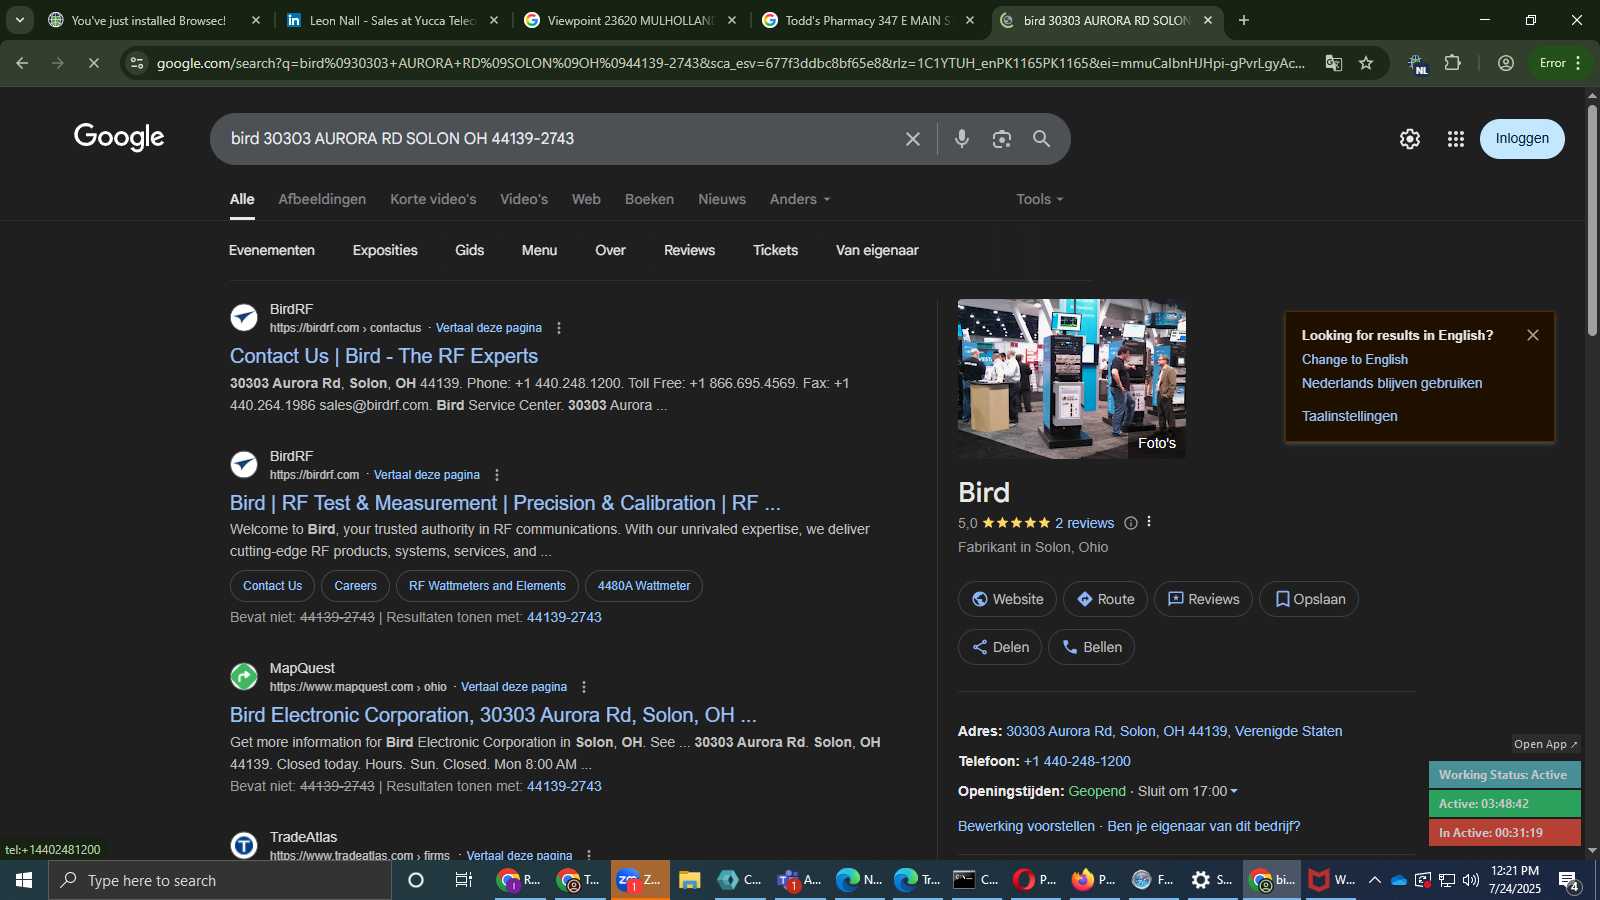Viewport: 1600px width, 900px height.
Task: View site information icon in address bar
Action: (x=137, y=63)
